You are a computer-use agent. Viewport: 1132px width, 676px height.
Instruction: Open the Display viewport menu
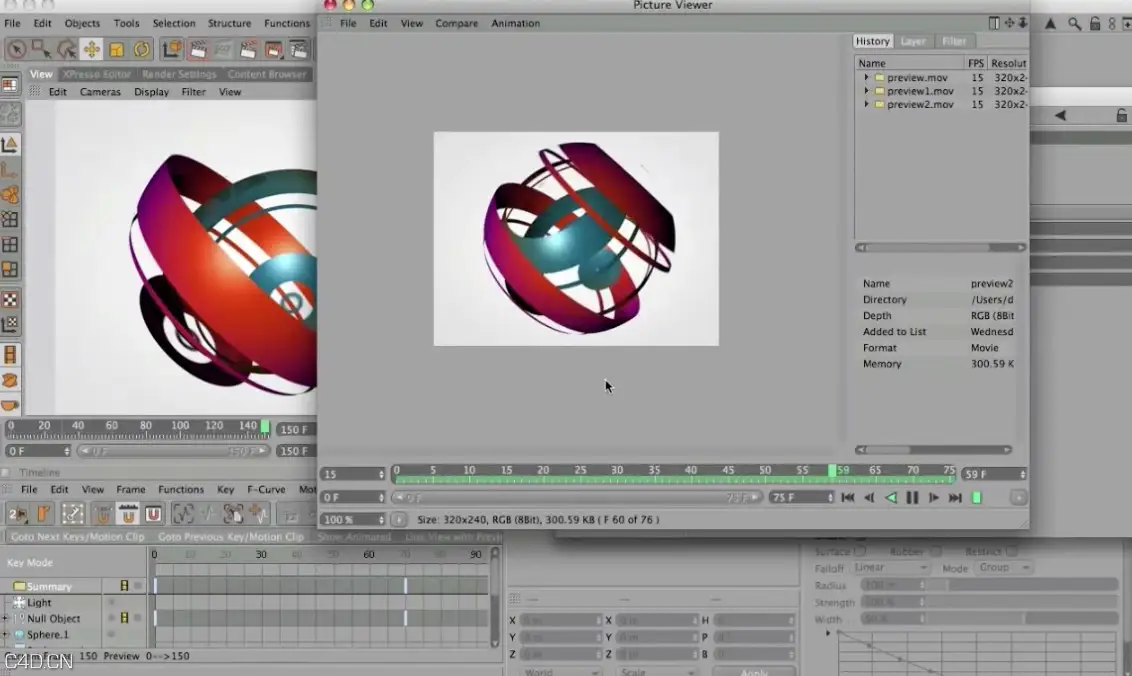coord(152,92)
